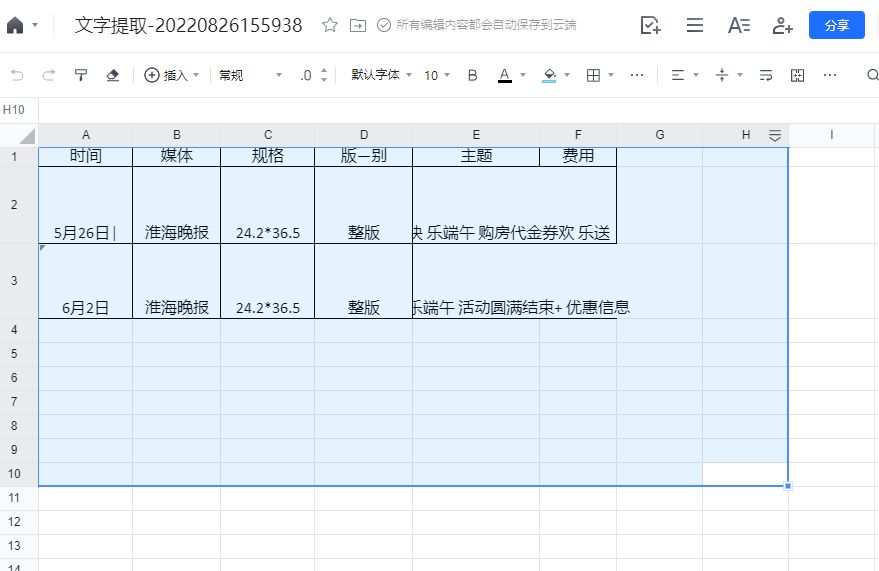
Task: Apply fill color with bucket icon
Action: (x=549, y=75)
